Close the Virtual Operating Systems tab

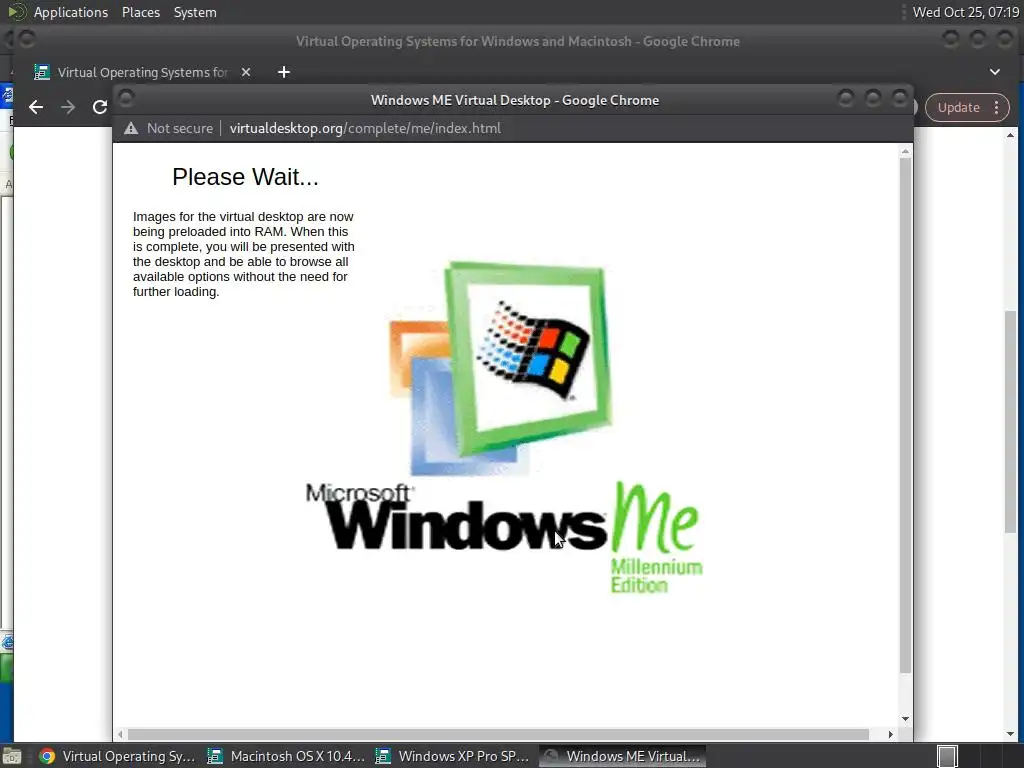click(246, 72)
